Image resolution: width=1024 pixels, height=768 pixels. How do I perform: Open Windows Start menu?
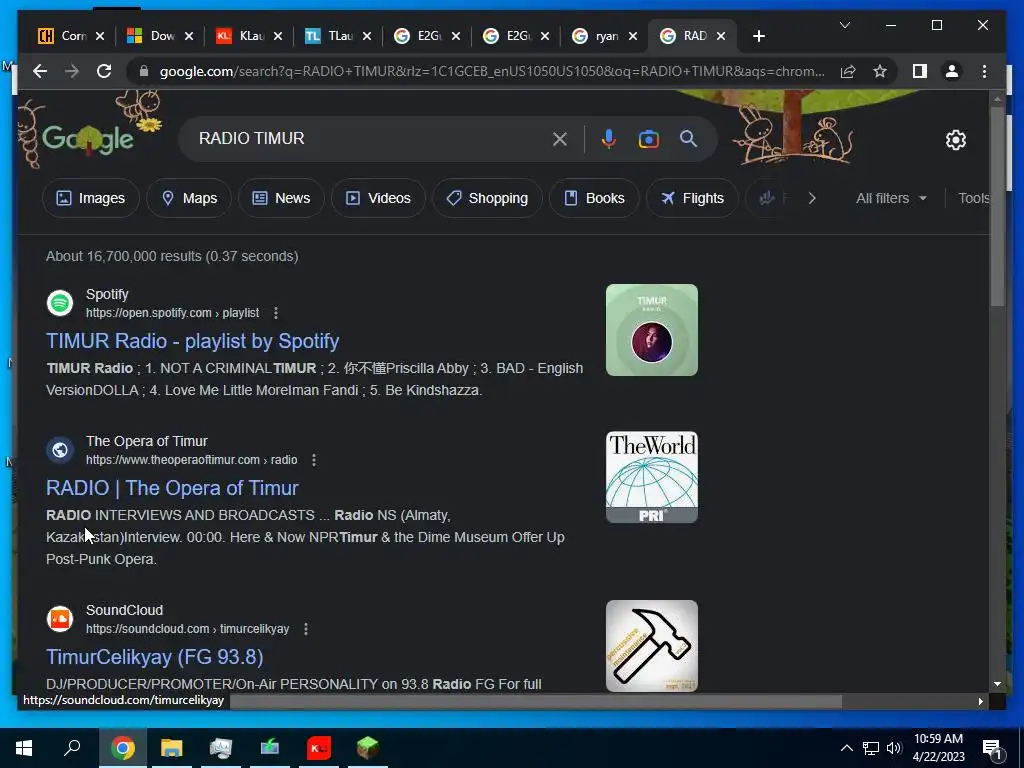pos(24,748)
